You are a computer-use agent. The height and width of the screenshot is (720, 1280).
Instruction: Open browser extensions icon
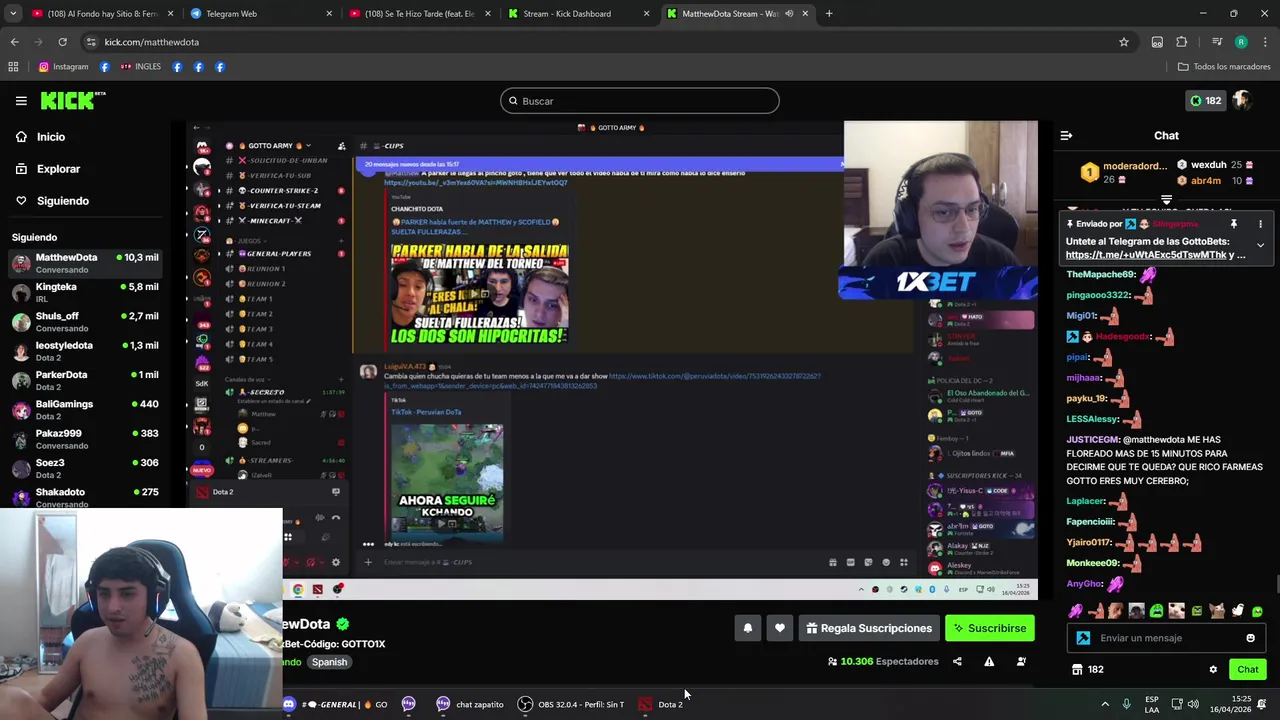[1181, 42]
